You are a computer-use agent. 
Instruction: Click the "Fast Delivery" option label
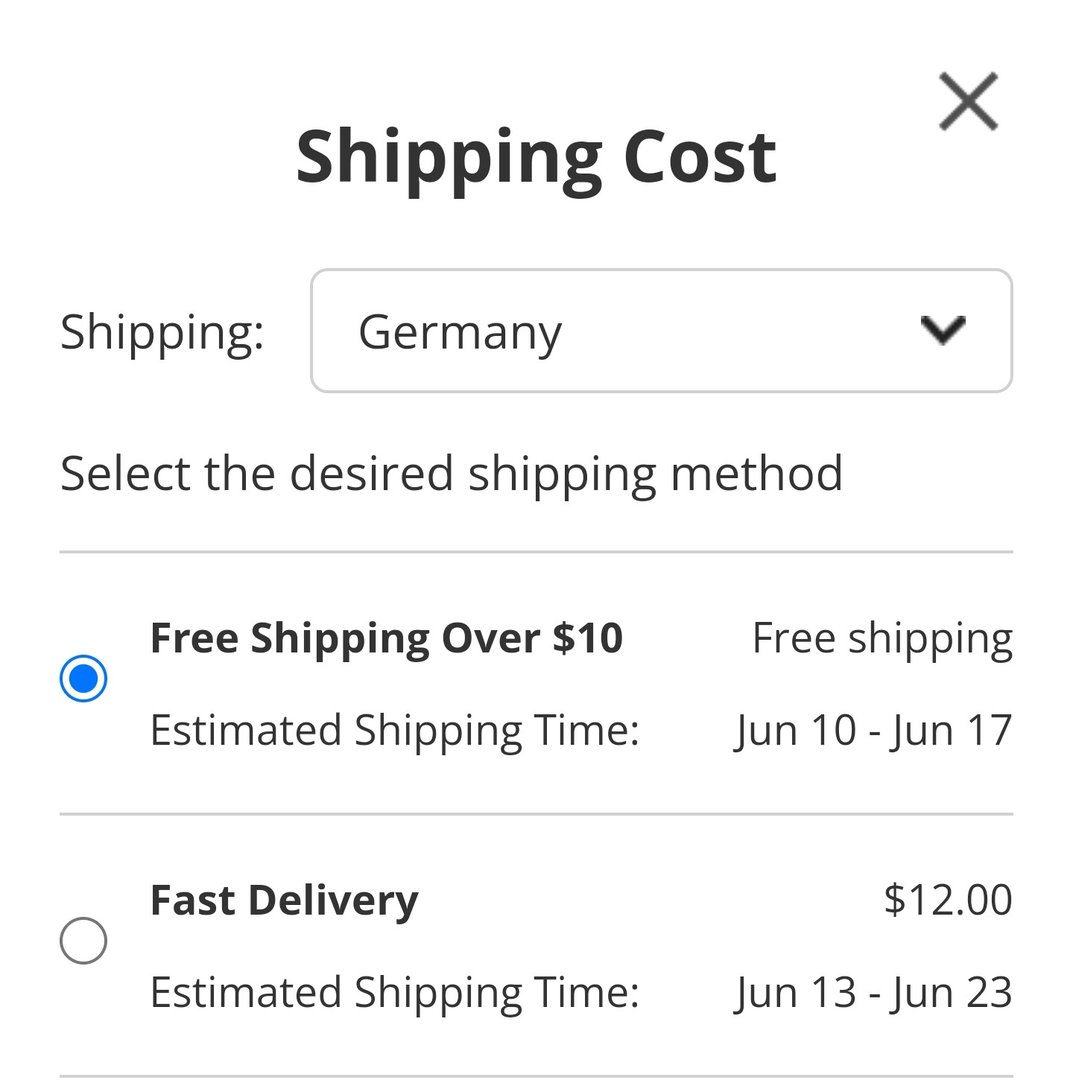click(x=284, y=900)
